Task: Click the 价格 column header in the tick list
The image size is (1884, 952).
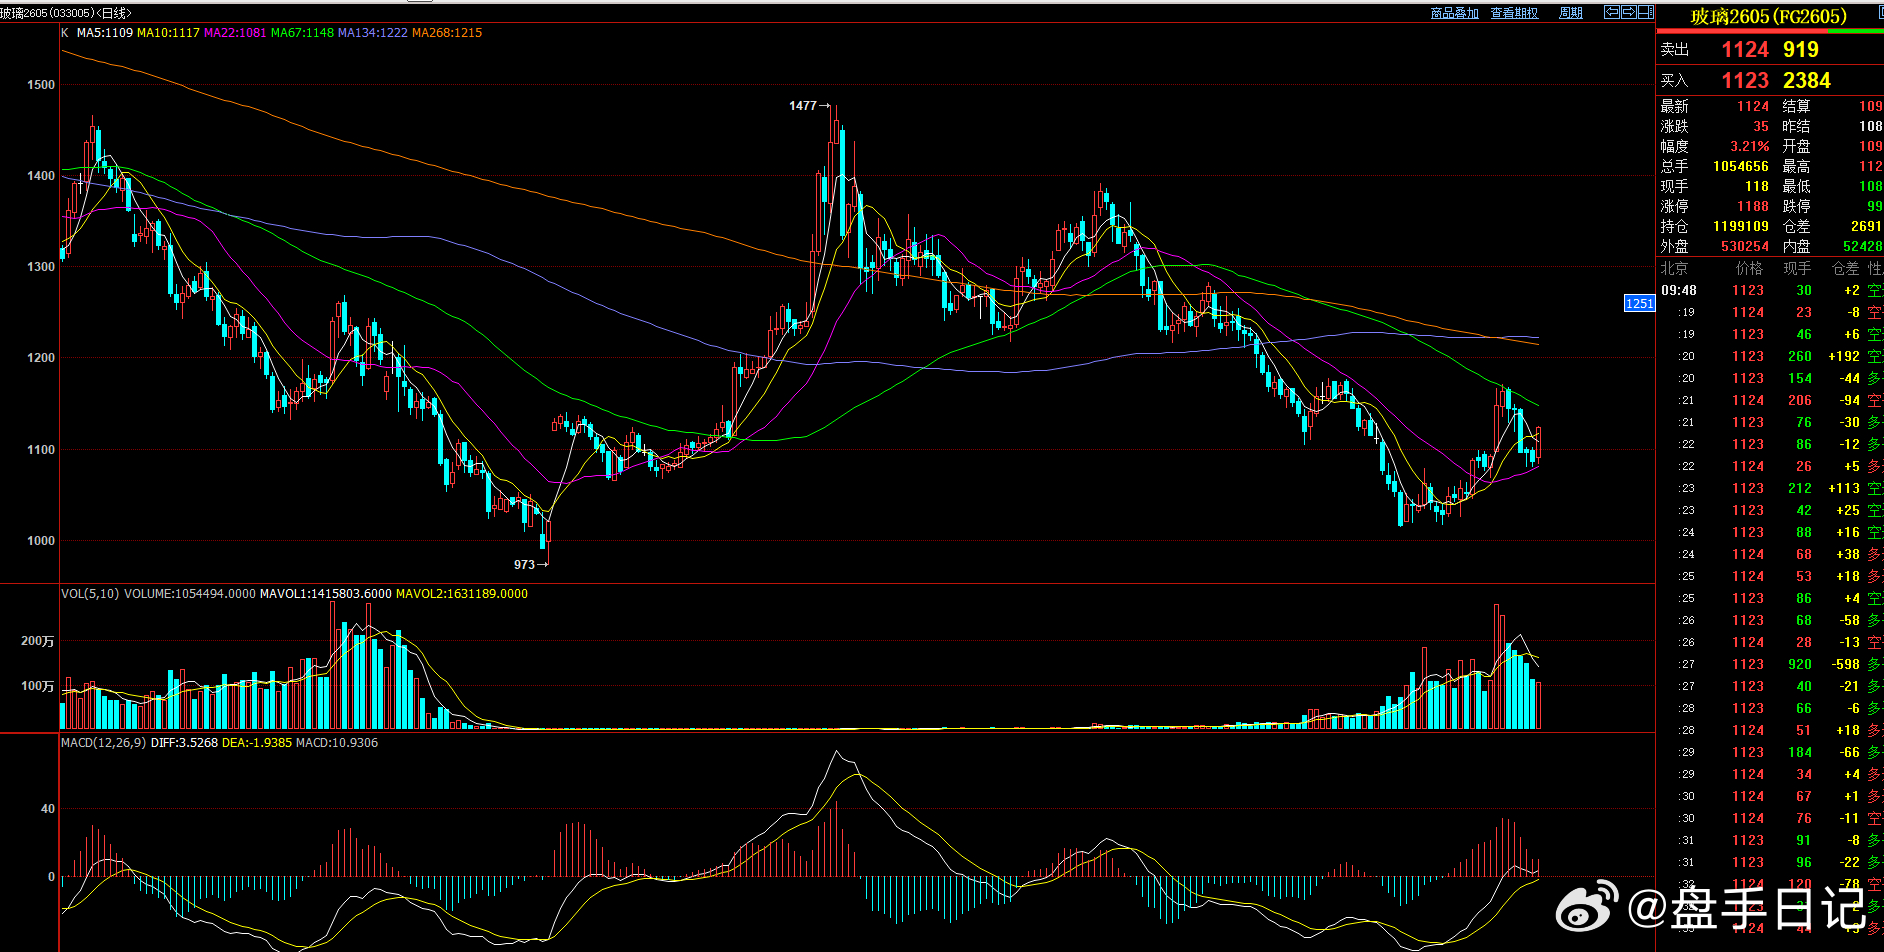Action: pos(1749,268)
